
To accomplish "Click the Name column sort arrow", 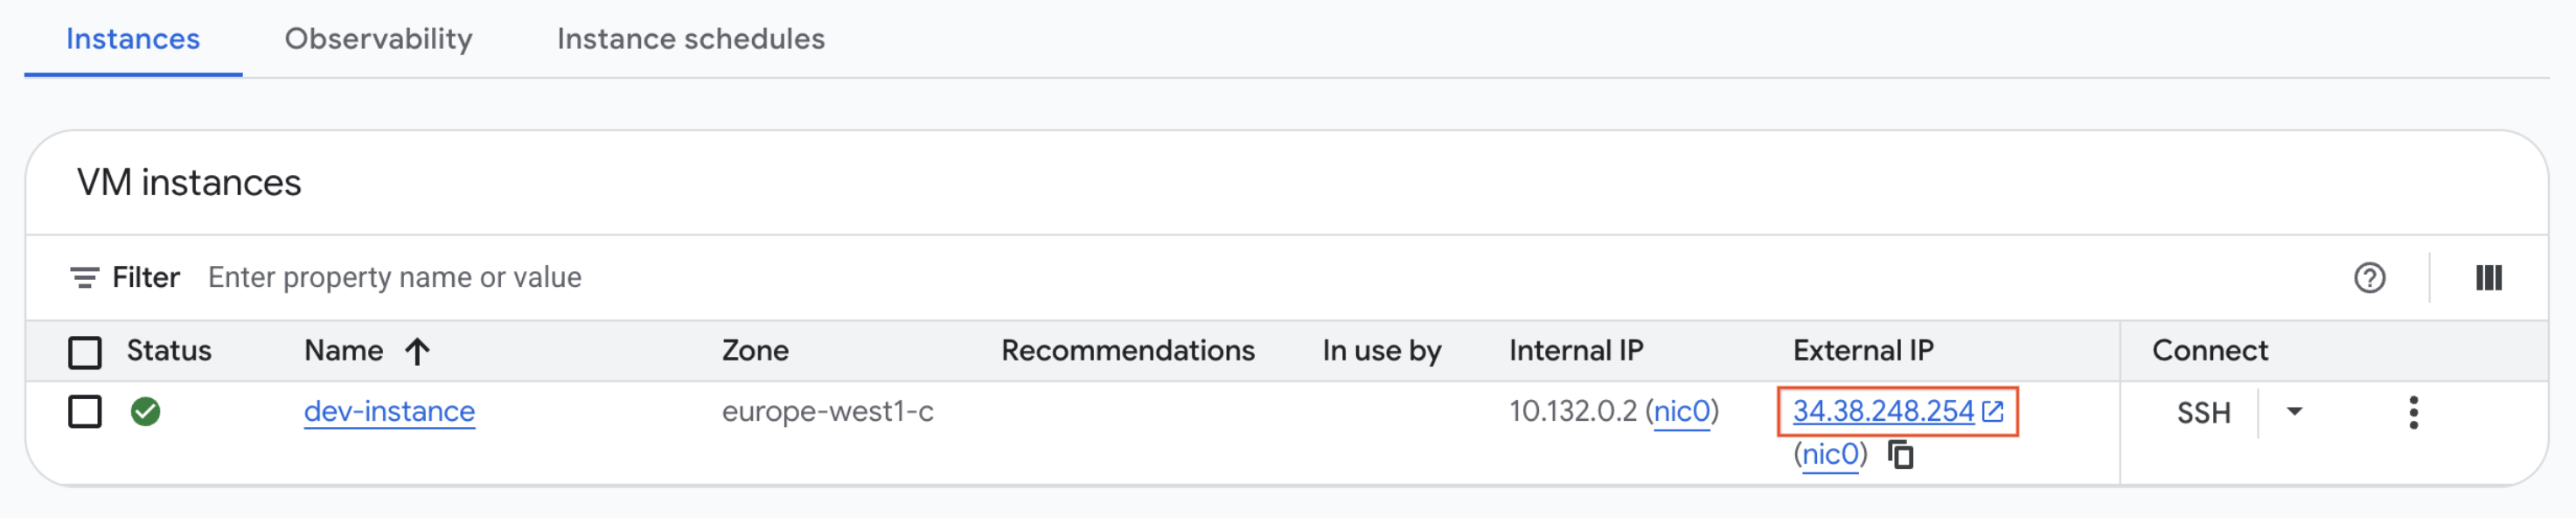I will pyautogui.click(x=417, y=350).
